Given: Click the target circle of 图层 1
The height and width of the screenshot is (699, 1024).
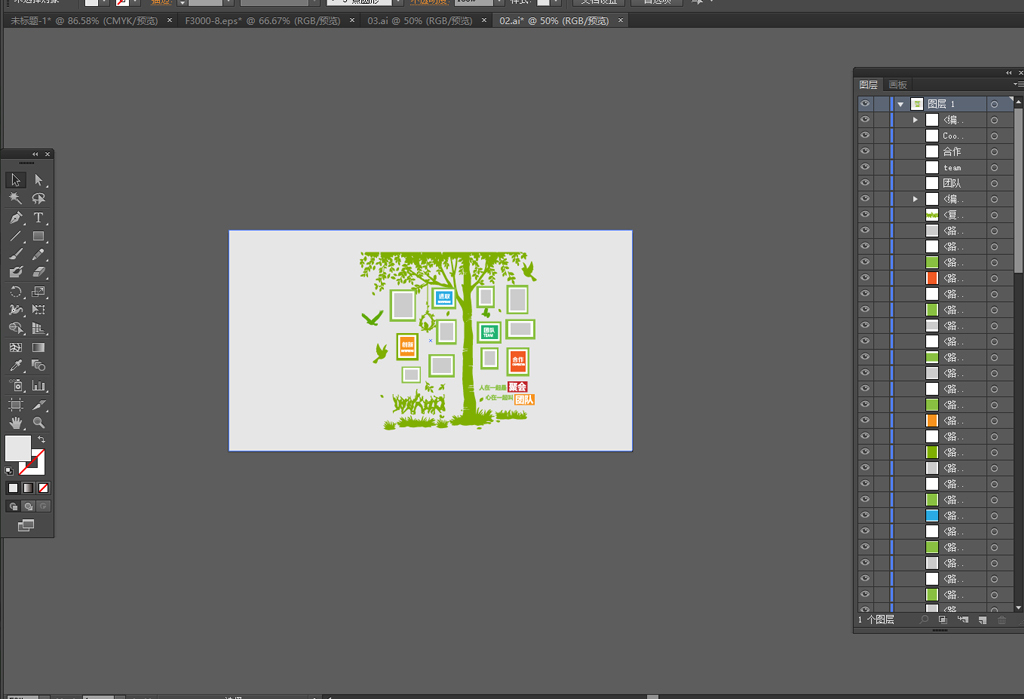Looking at the screenshot, I should (994, 104).
